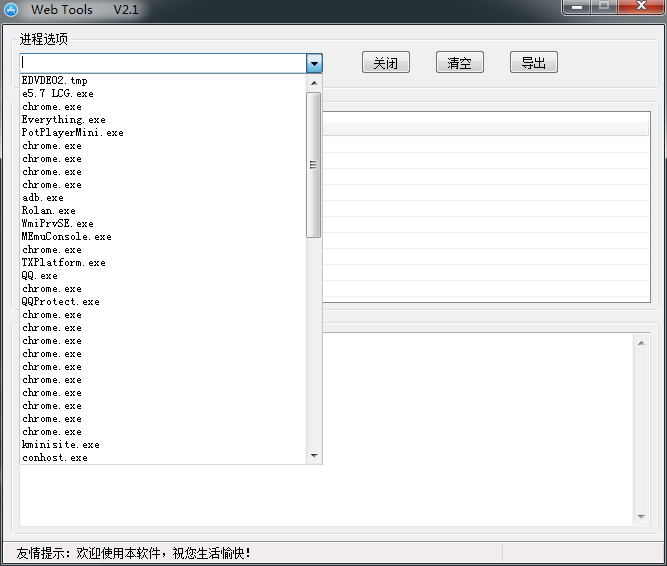Click the lower text area scroll-up arrow
The height and width of the screenshot is (566, 667).
(x=641, y=343)
